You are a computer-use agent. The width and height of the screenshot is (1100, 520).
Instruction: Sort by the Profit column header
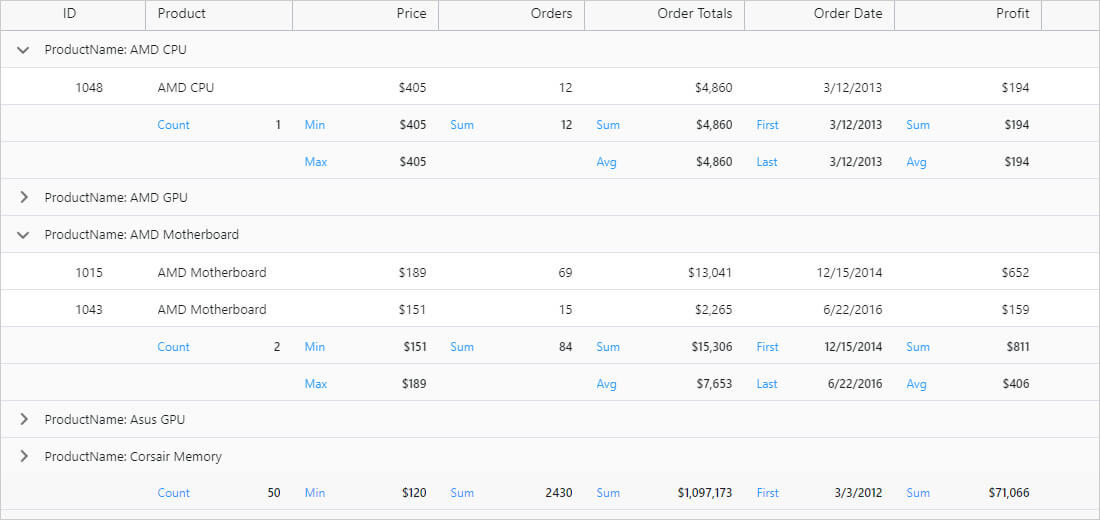[x=1012, y=14]
